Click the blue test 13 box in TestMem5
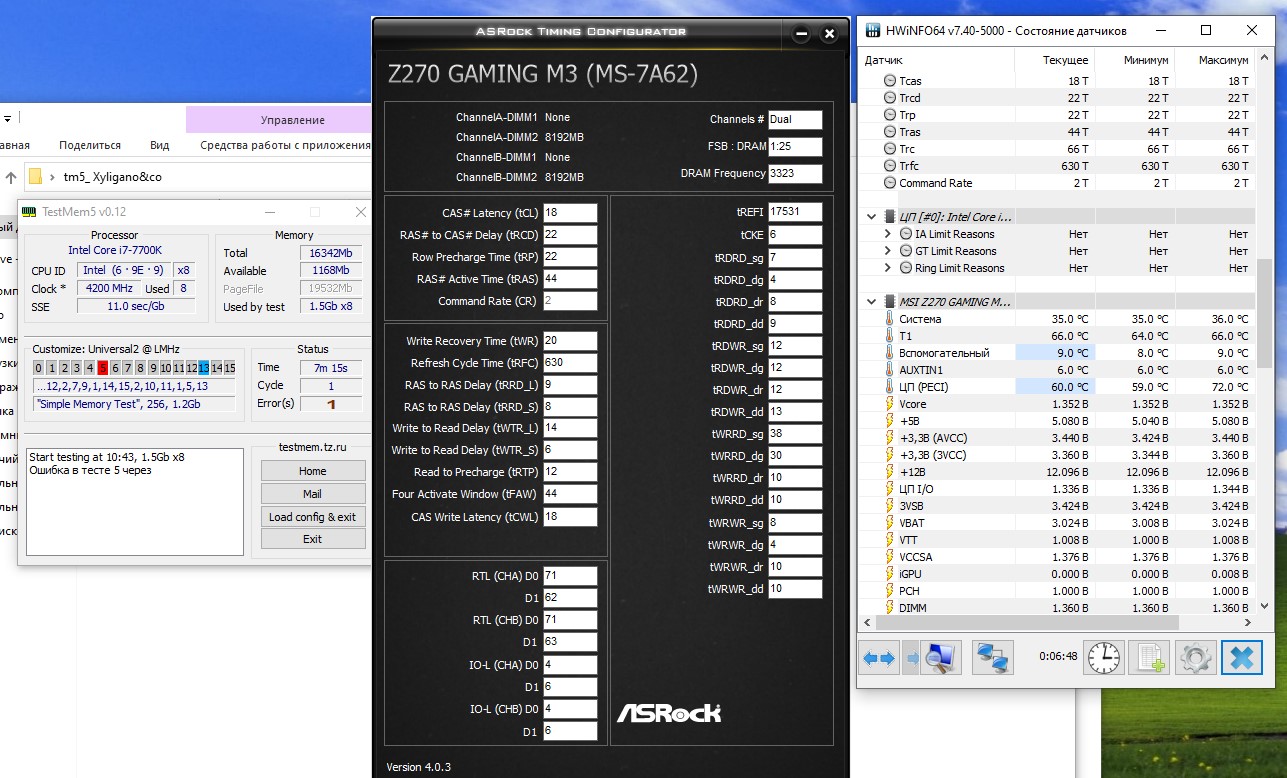The width and height of the screenshot is (1287, 778). pyautogui.click(x=204, y=368)
